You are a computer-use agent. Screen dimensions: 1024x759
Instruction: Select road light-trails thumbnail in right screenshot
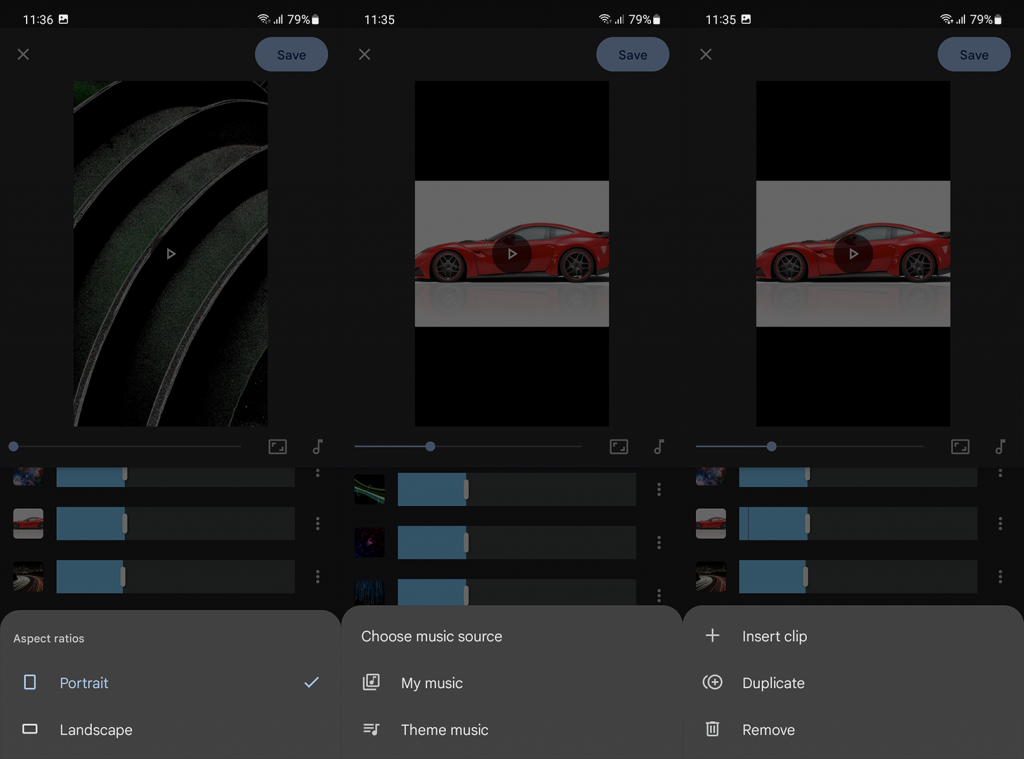click(x=711, y=576)
